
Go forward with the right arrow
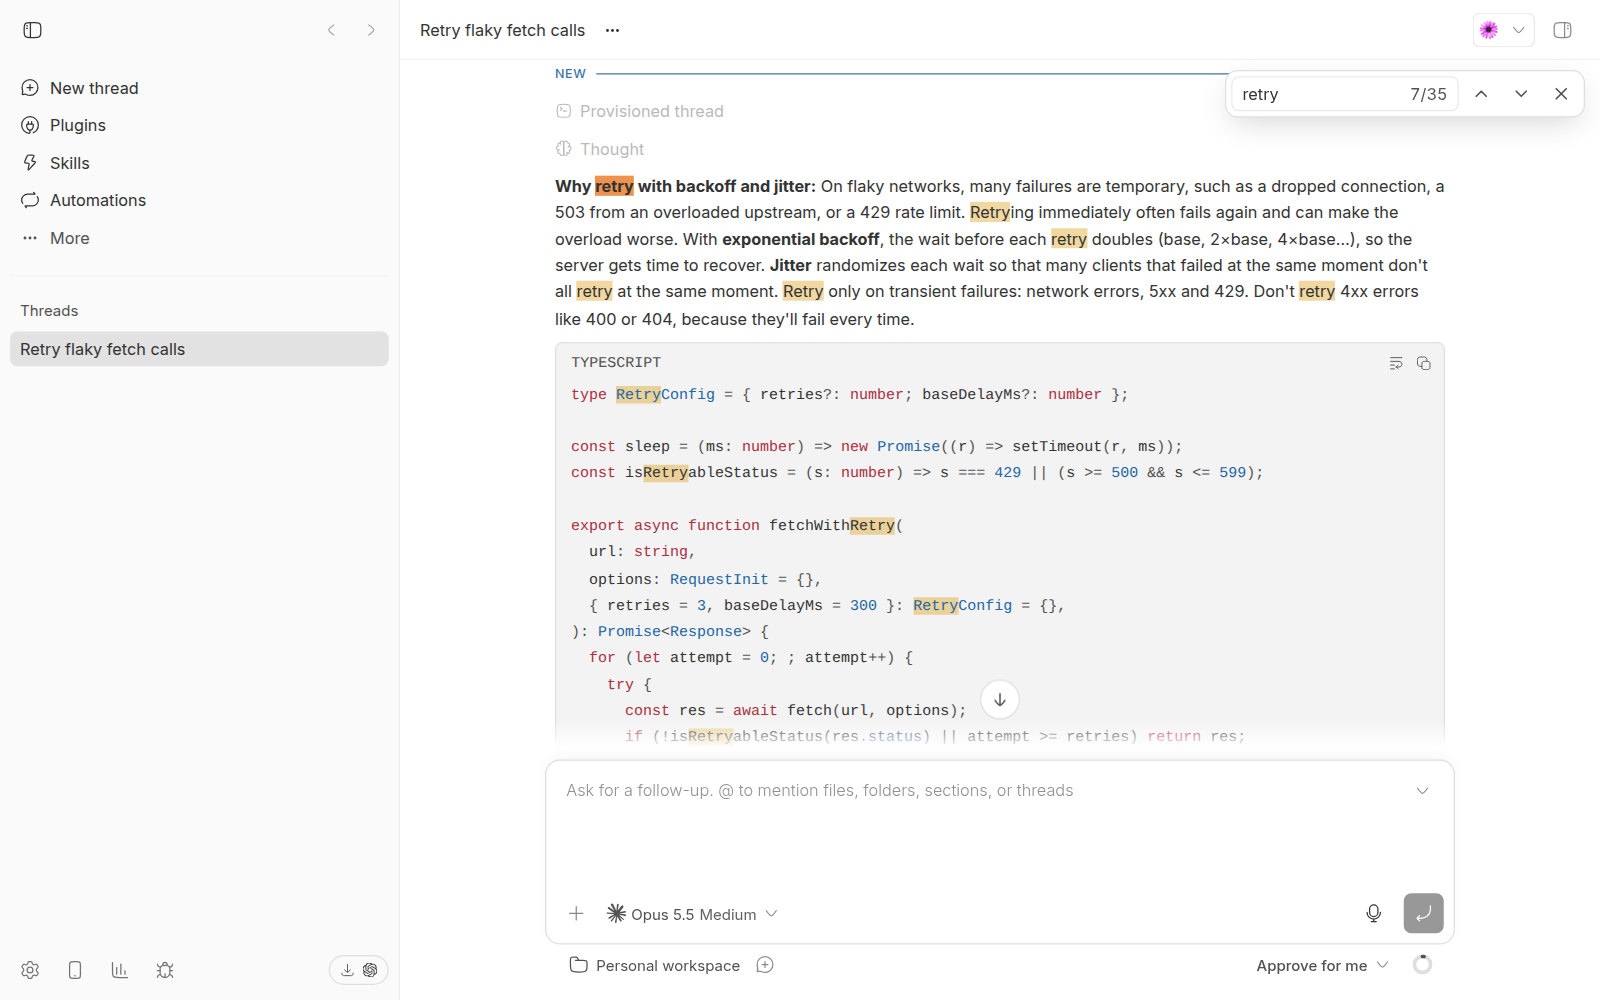[x=371, y=30]
